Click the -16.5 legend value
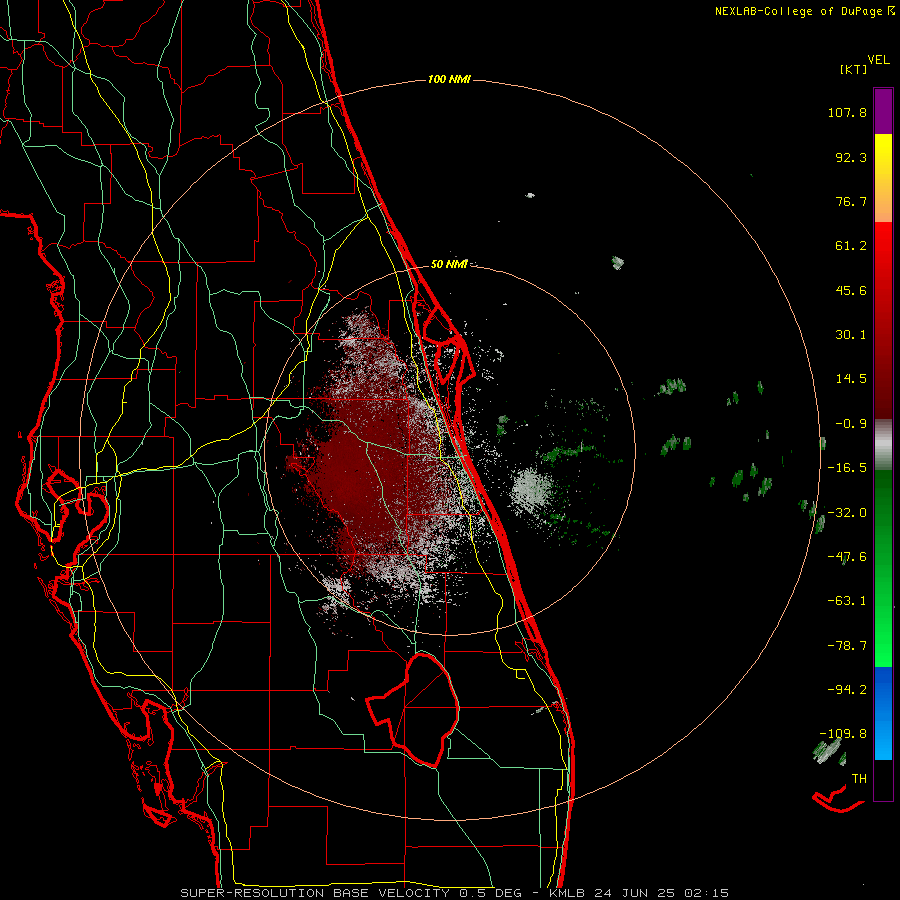This screenshot has width=900, height=900. [847, 468]
